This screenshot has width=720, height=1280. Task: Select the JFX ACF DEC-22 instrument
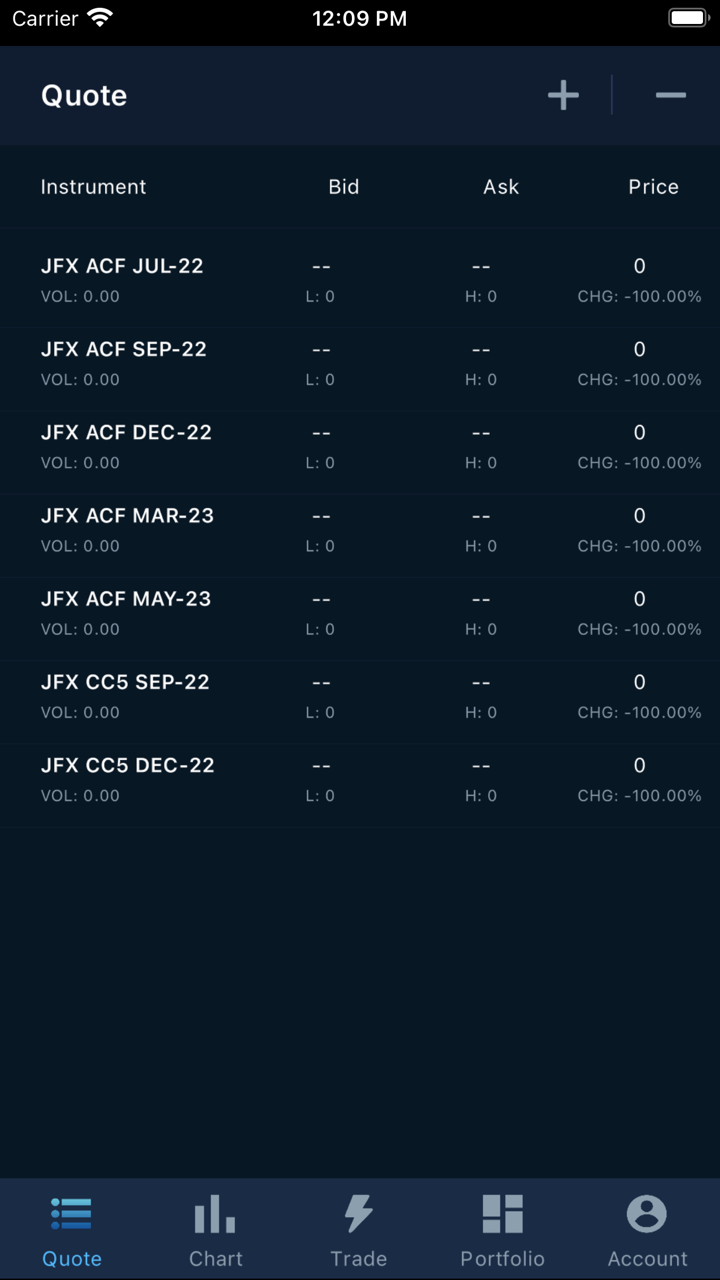click(126, 432)
